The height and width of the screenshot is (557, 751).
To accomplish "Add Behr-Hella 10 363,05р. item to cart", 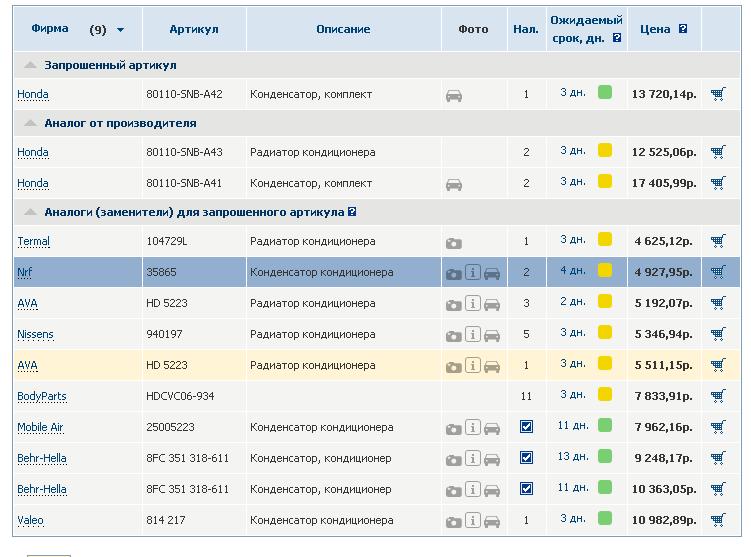I will pos(718,489).
